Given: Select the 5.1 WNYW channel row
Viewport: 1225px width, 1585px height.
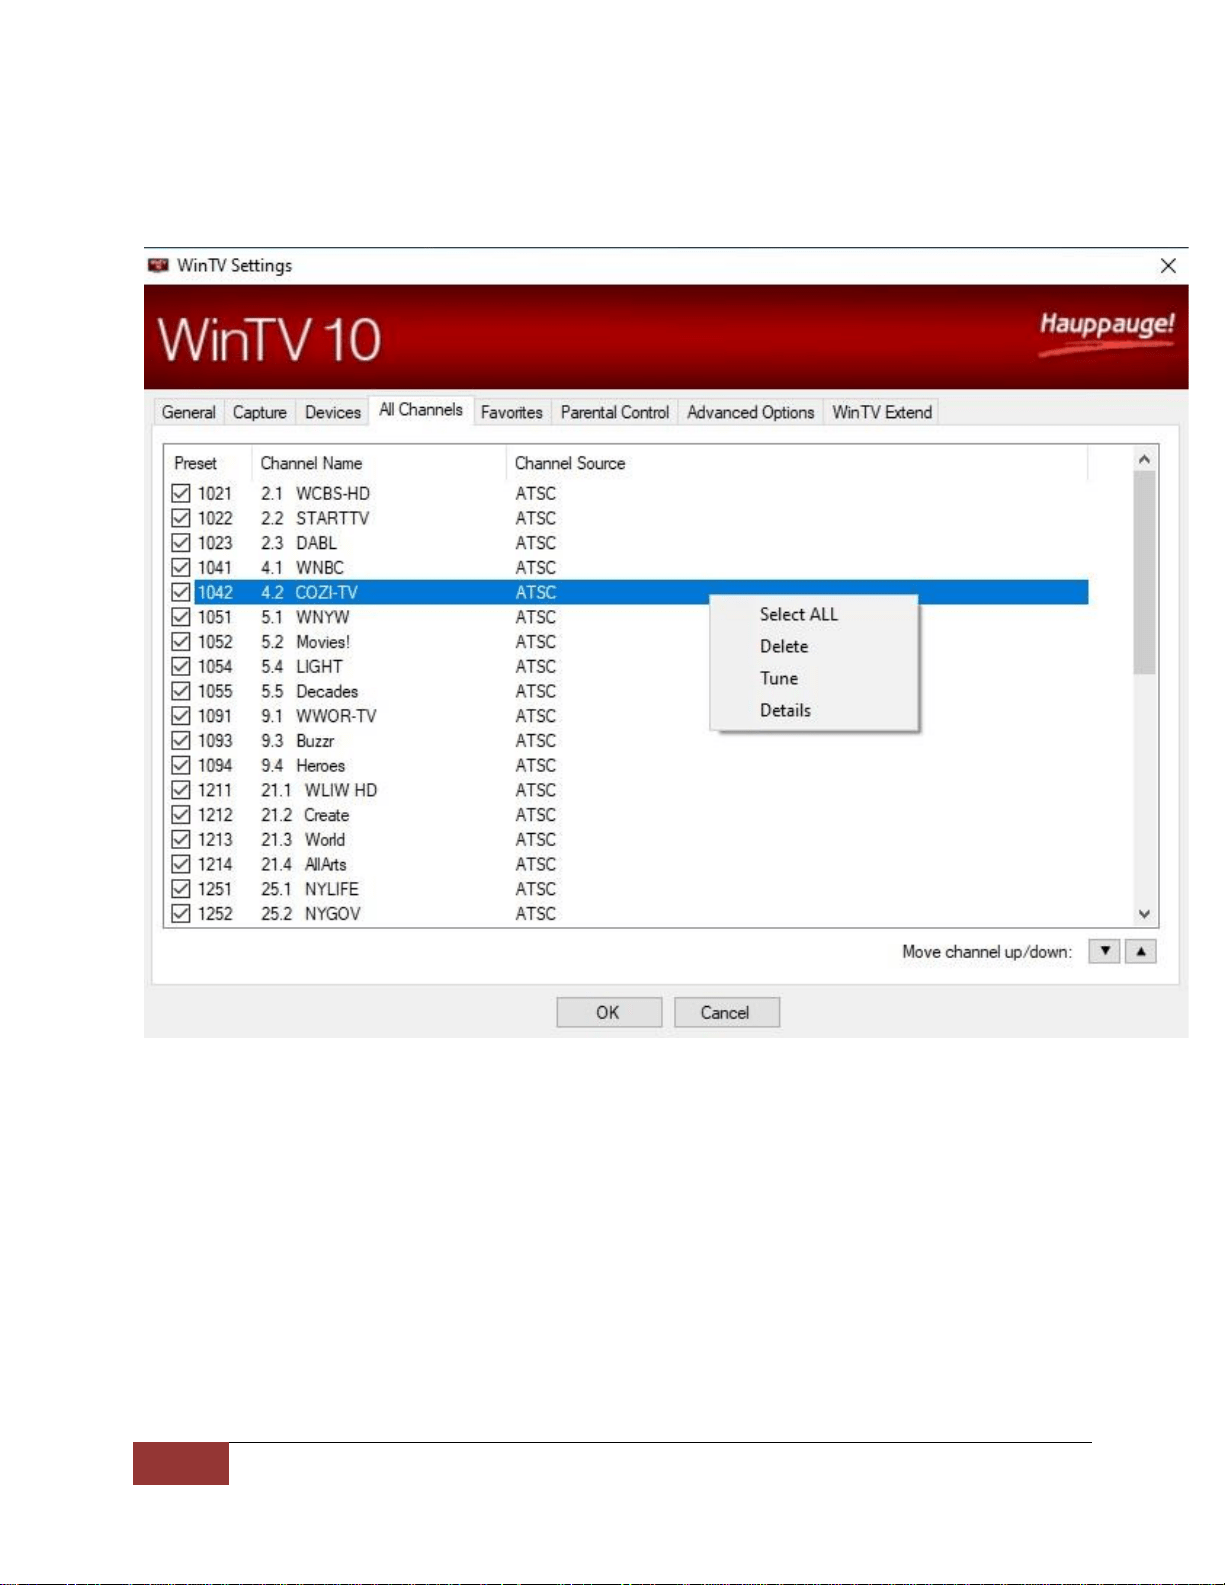Looking at the screenshot, I should (627, 617).
